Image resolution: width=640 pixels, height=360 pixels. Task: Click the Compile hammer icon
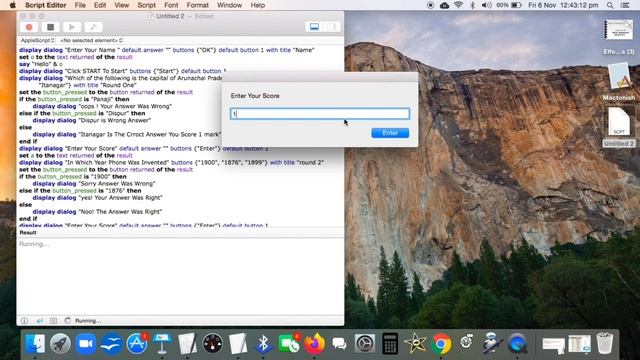(x=93, y=27)
